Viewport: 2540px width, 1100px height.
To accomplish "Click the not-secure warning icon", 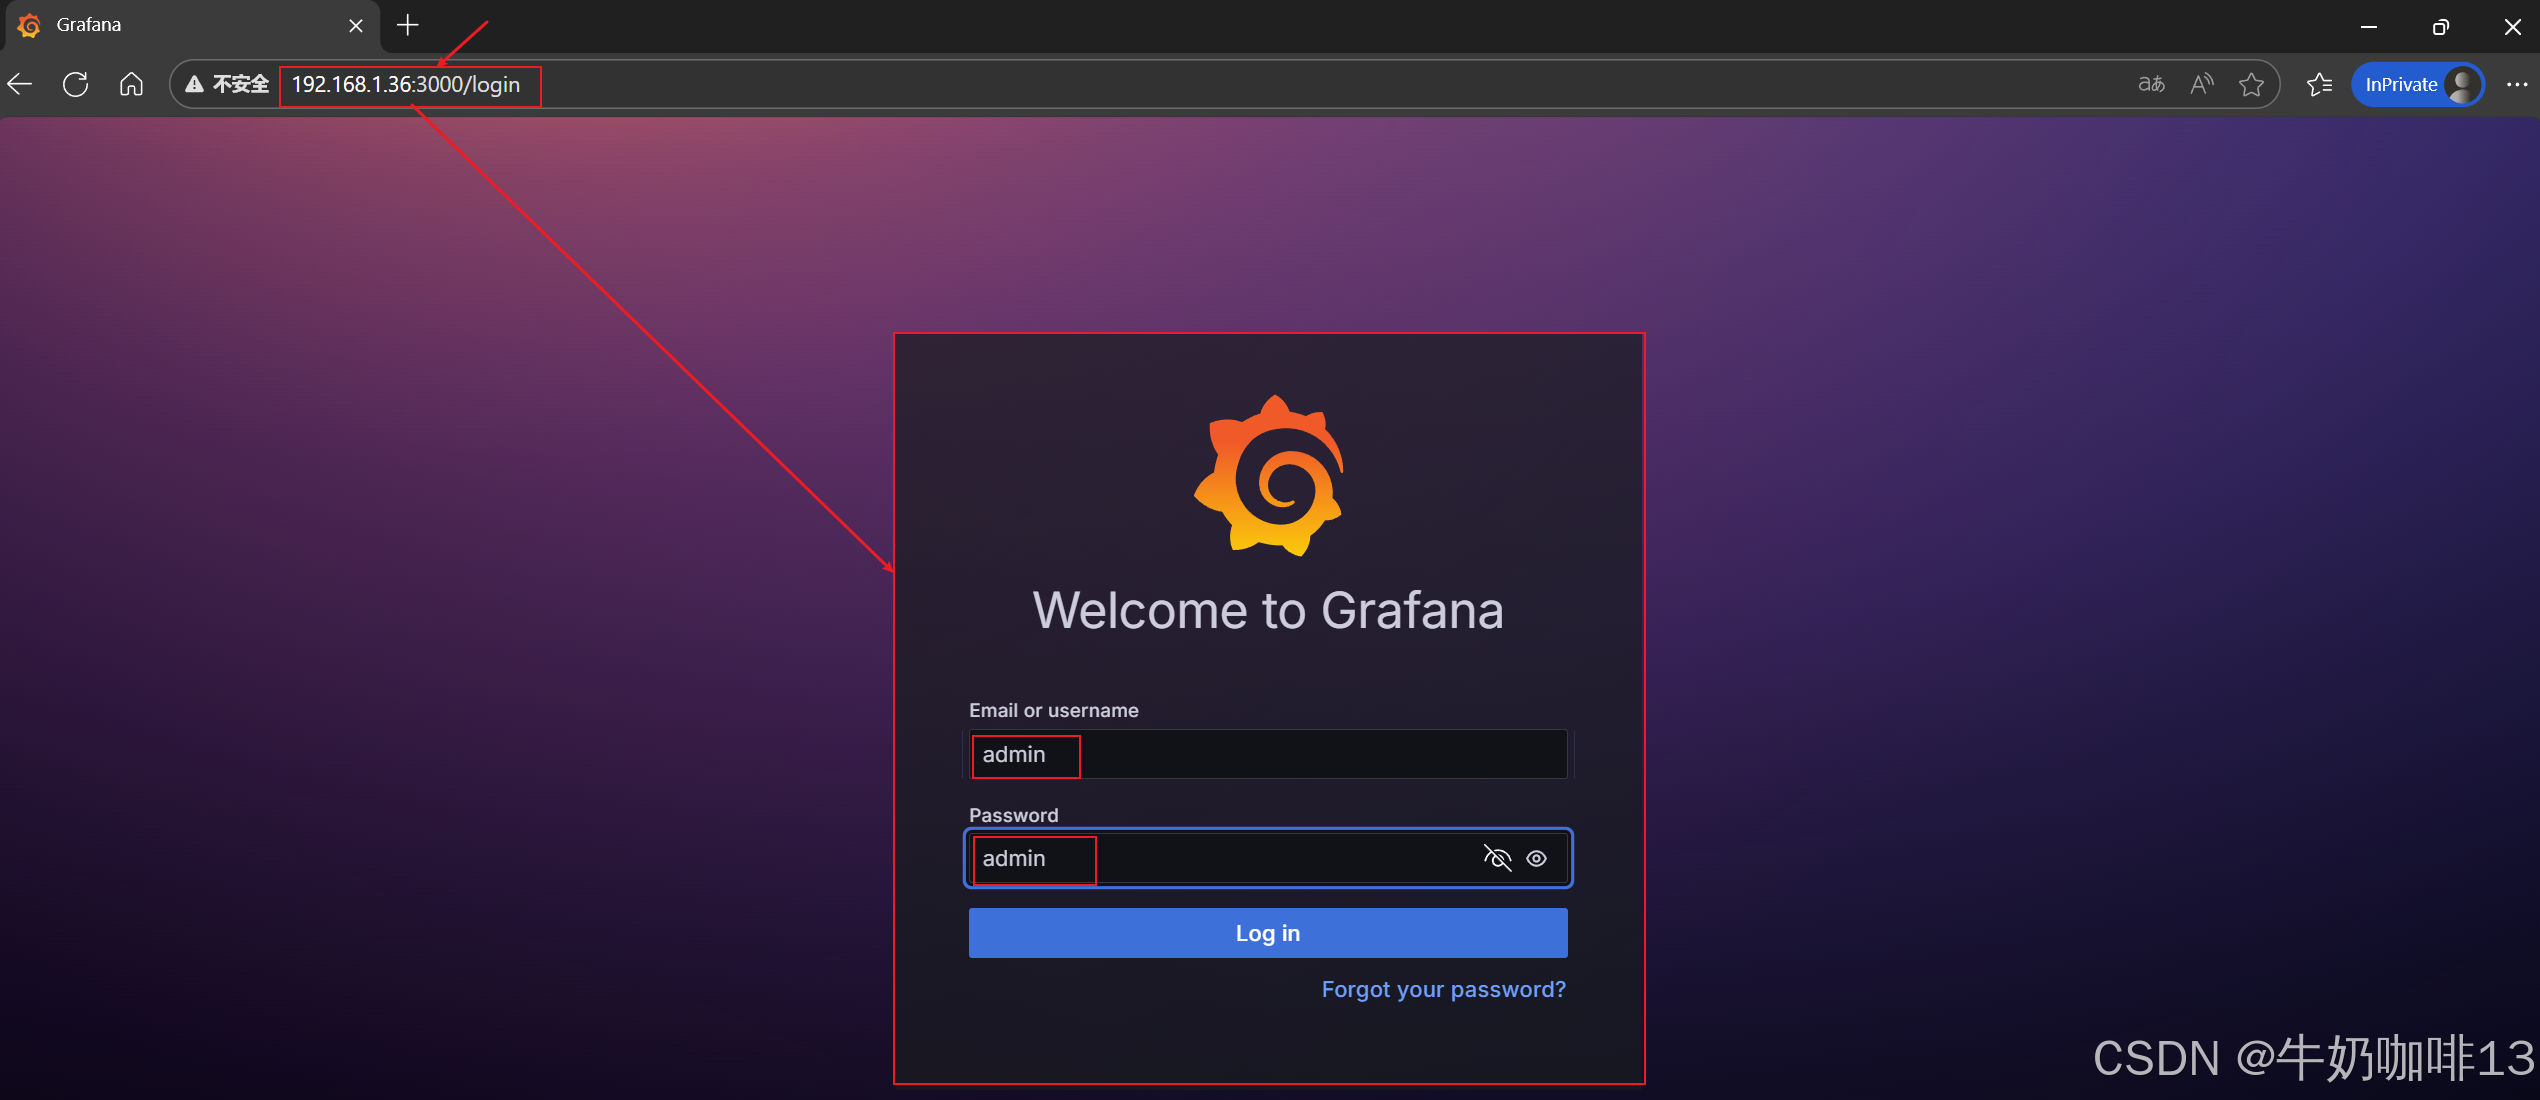I will [196, 85].
